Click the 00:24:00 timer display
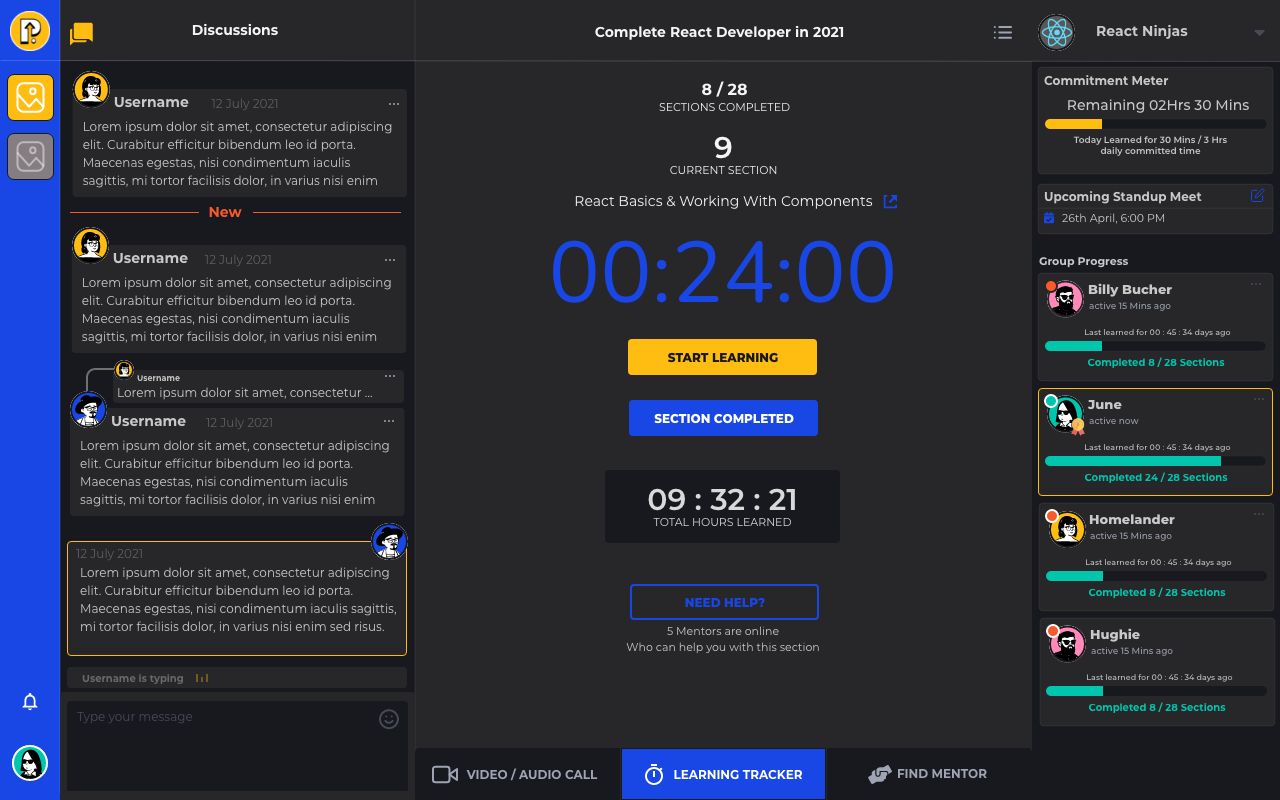This screenshot has width=1280, height=800. click(723, 272)
